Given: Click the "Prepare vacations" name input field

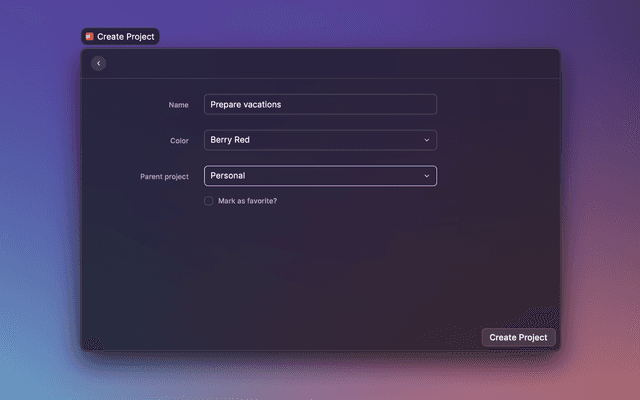Looking at the screenshot, I should [320, 104].
